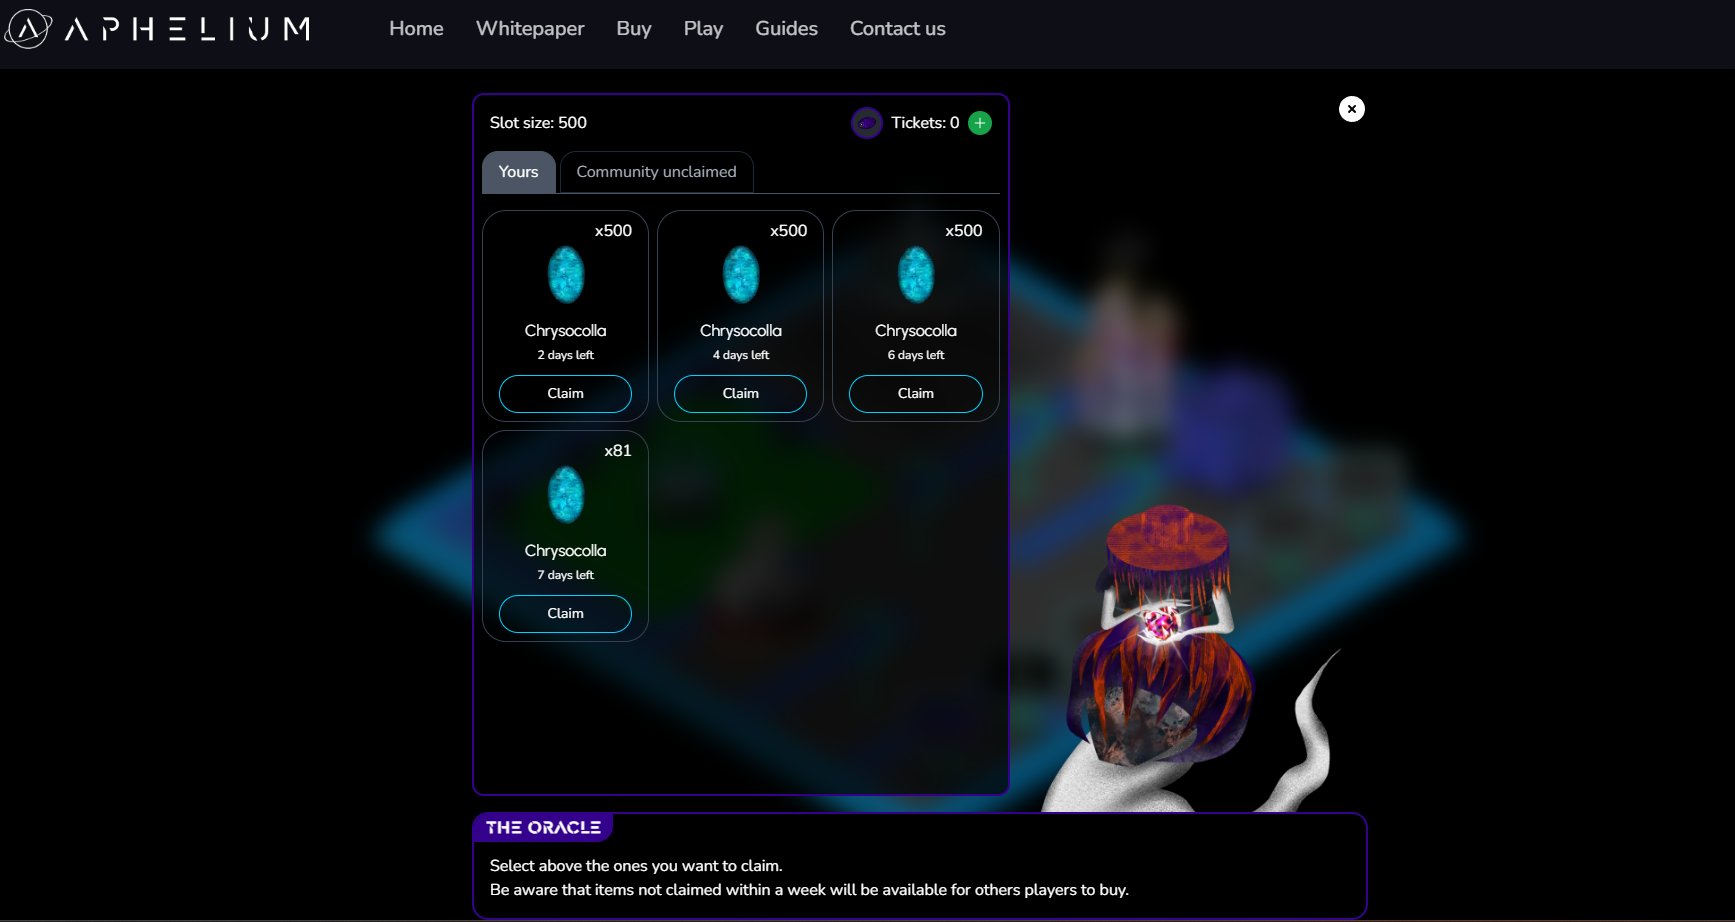Go to the Home page
The image size is (1735, 922).
click(x=416, y=29)
